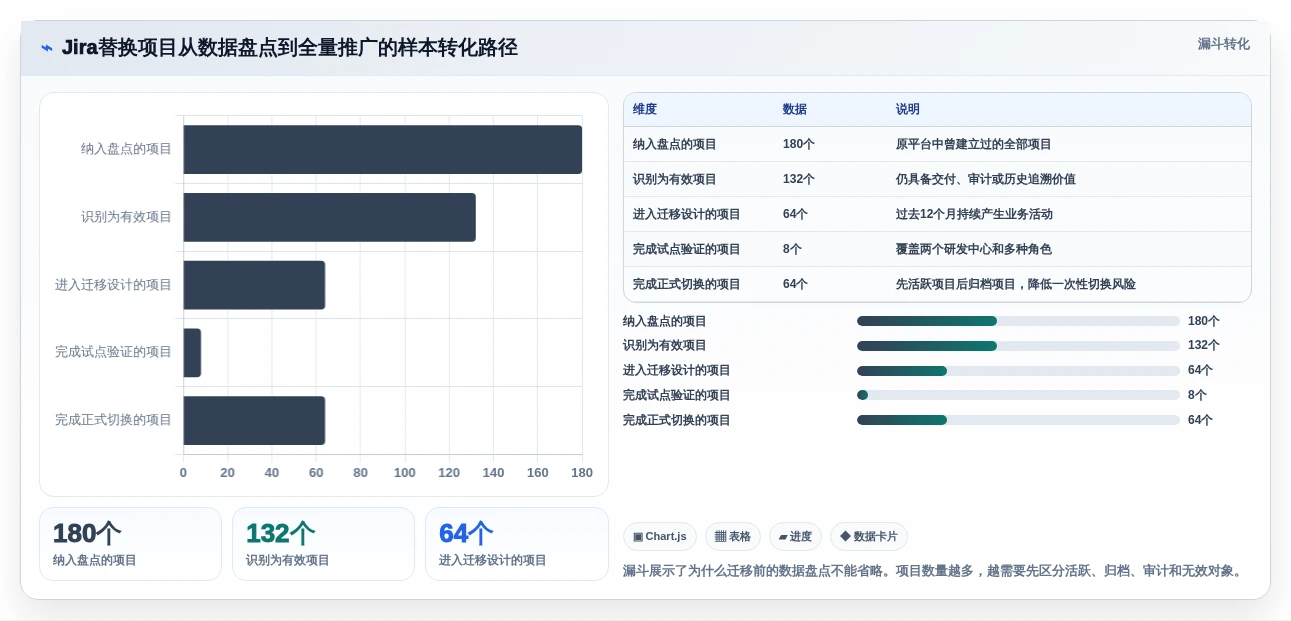Click the 漏斗转化 tag in header
The height and width of the screenshot is (621, 1291).
tap(1224, 44)
